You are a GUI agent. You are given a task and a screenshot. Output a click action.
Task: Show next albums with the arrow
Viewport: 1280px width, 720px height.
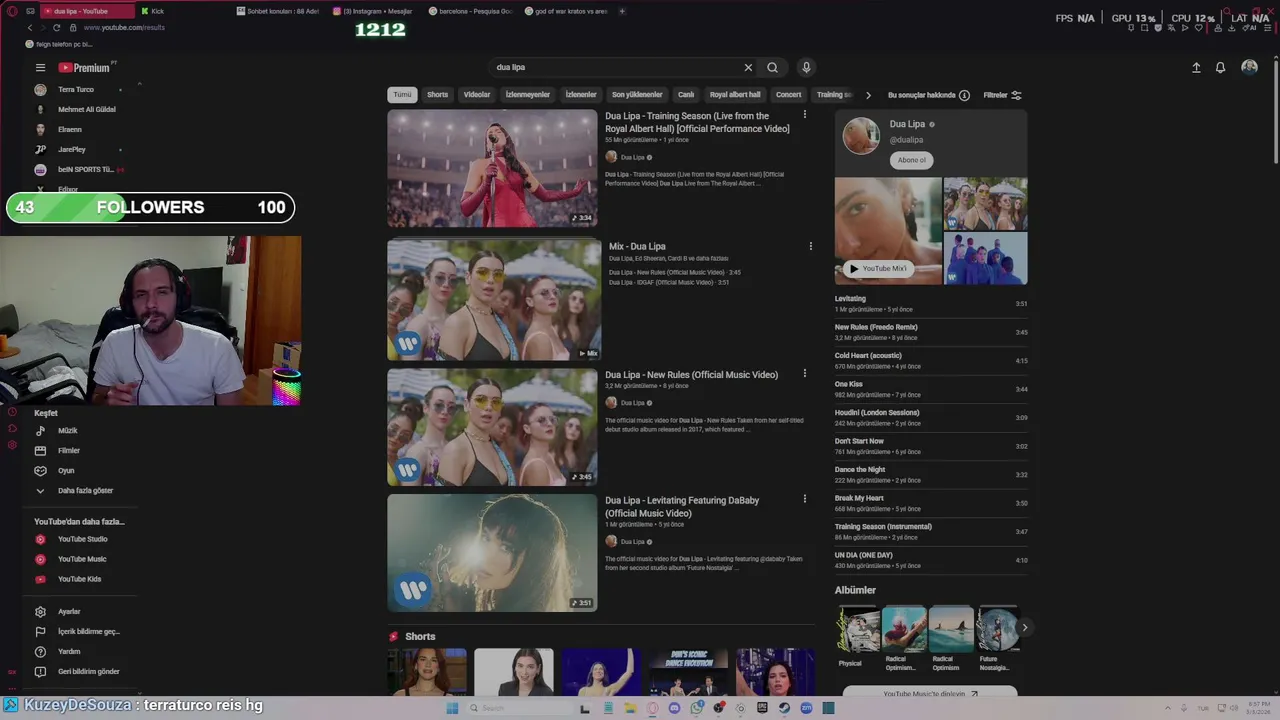(1024, 628)
